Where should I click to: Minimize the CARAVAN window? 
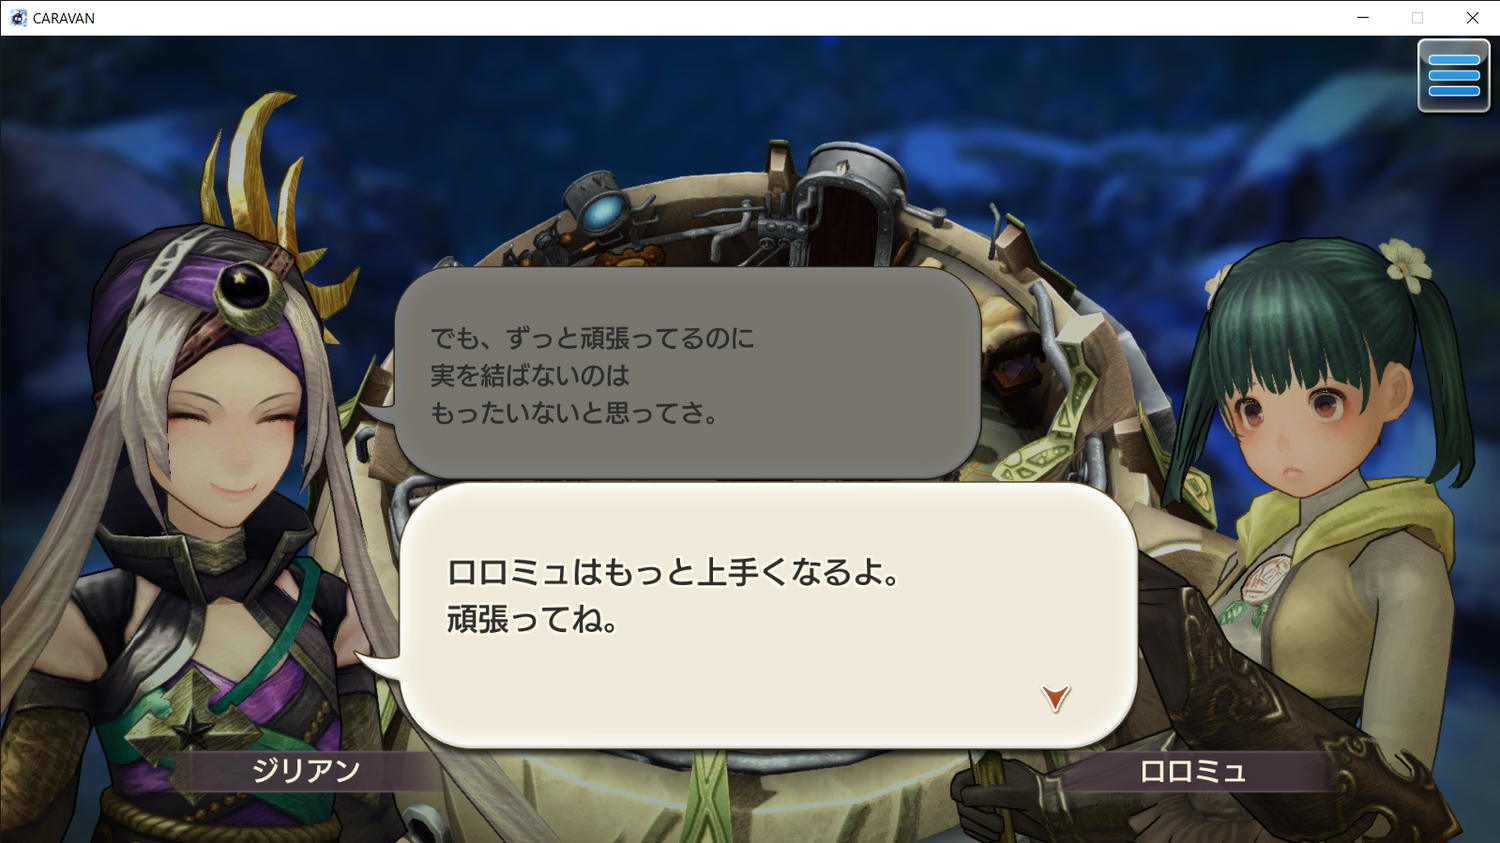[1362, 18]
